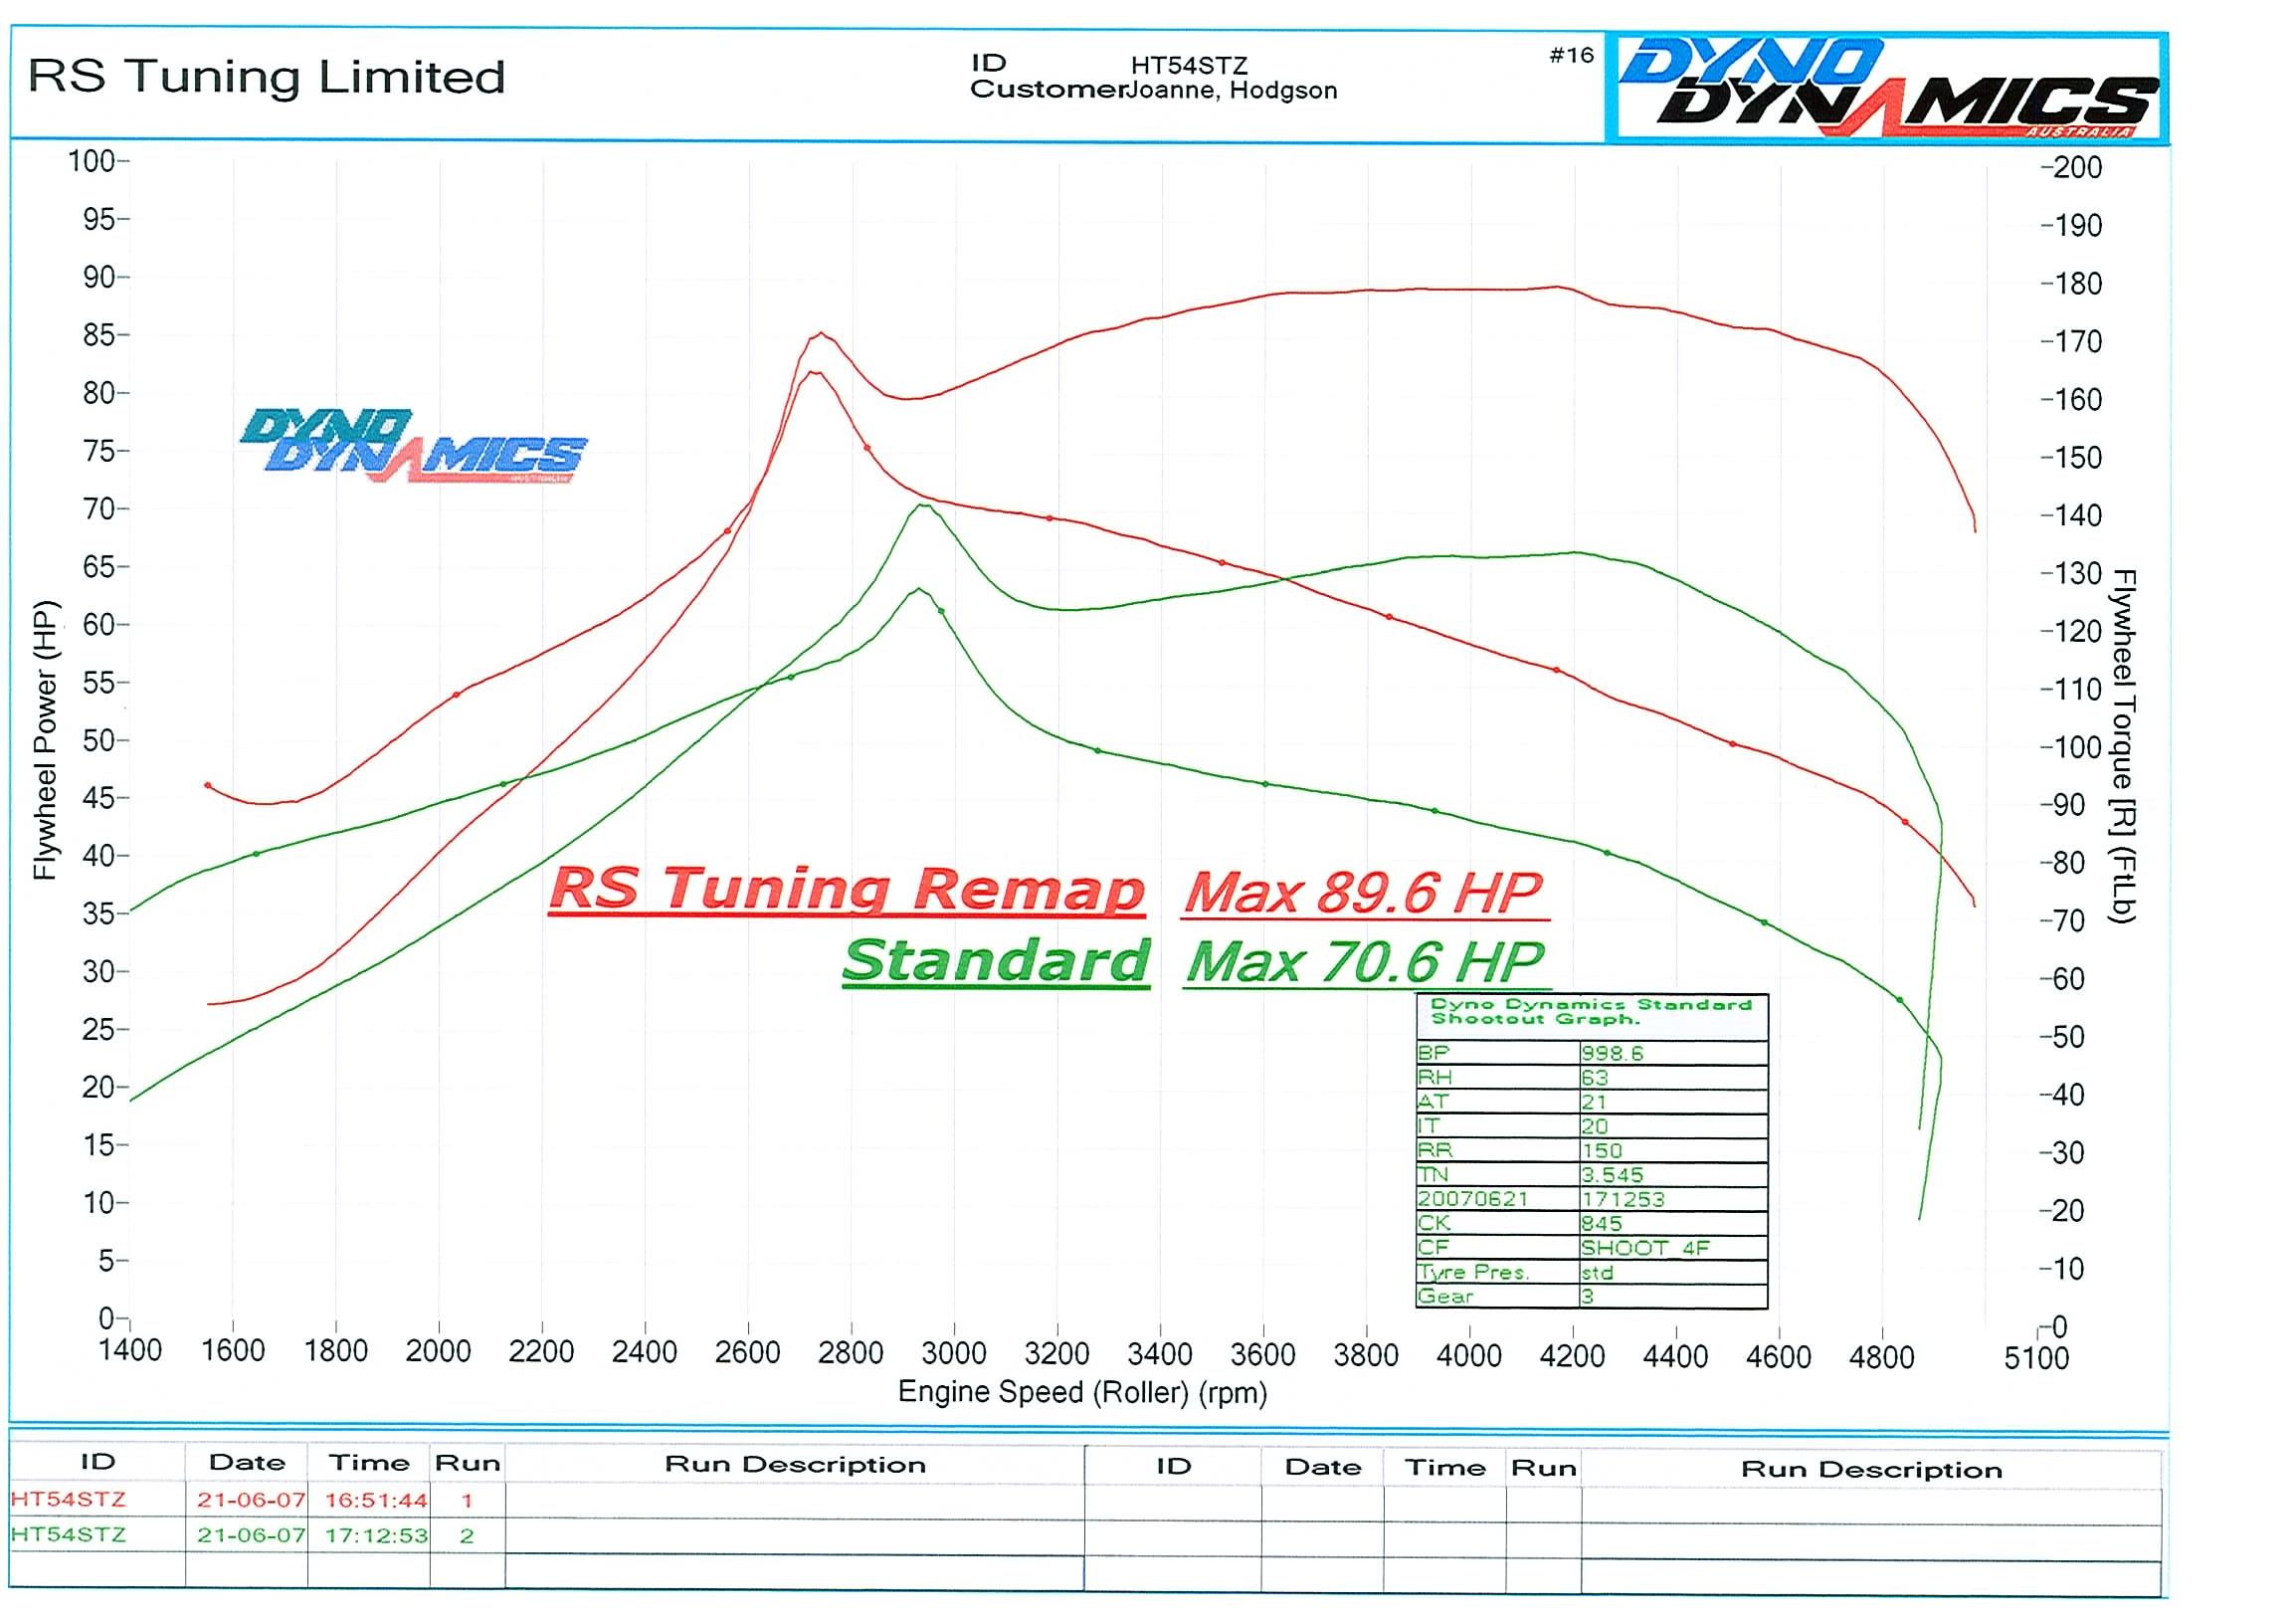This screenshot has width=2296, height=1616.
Task: Click the 17:12:53 time cell
Action: 375,1535
